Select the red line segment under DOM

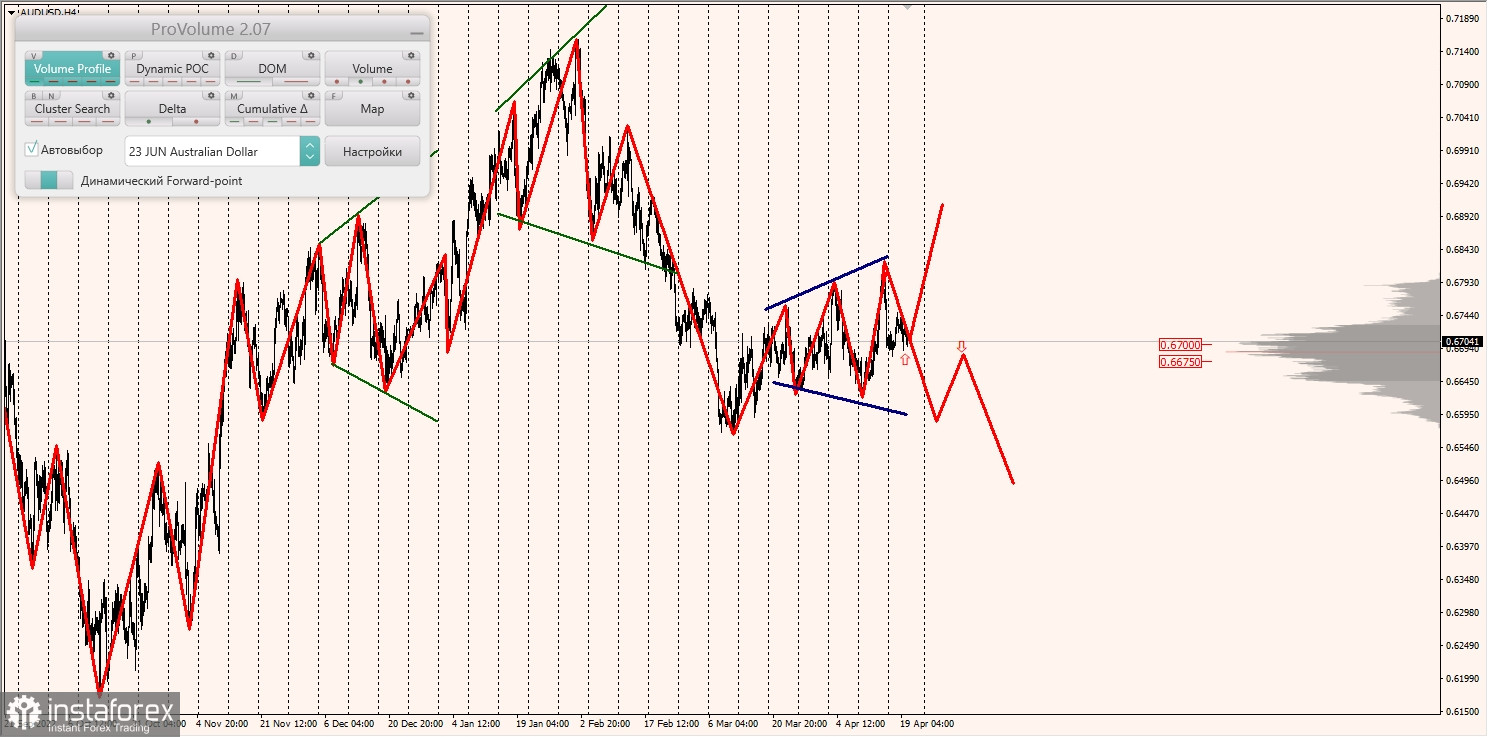point(296,81)
